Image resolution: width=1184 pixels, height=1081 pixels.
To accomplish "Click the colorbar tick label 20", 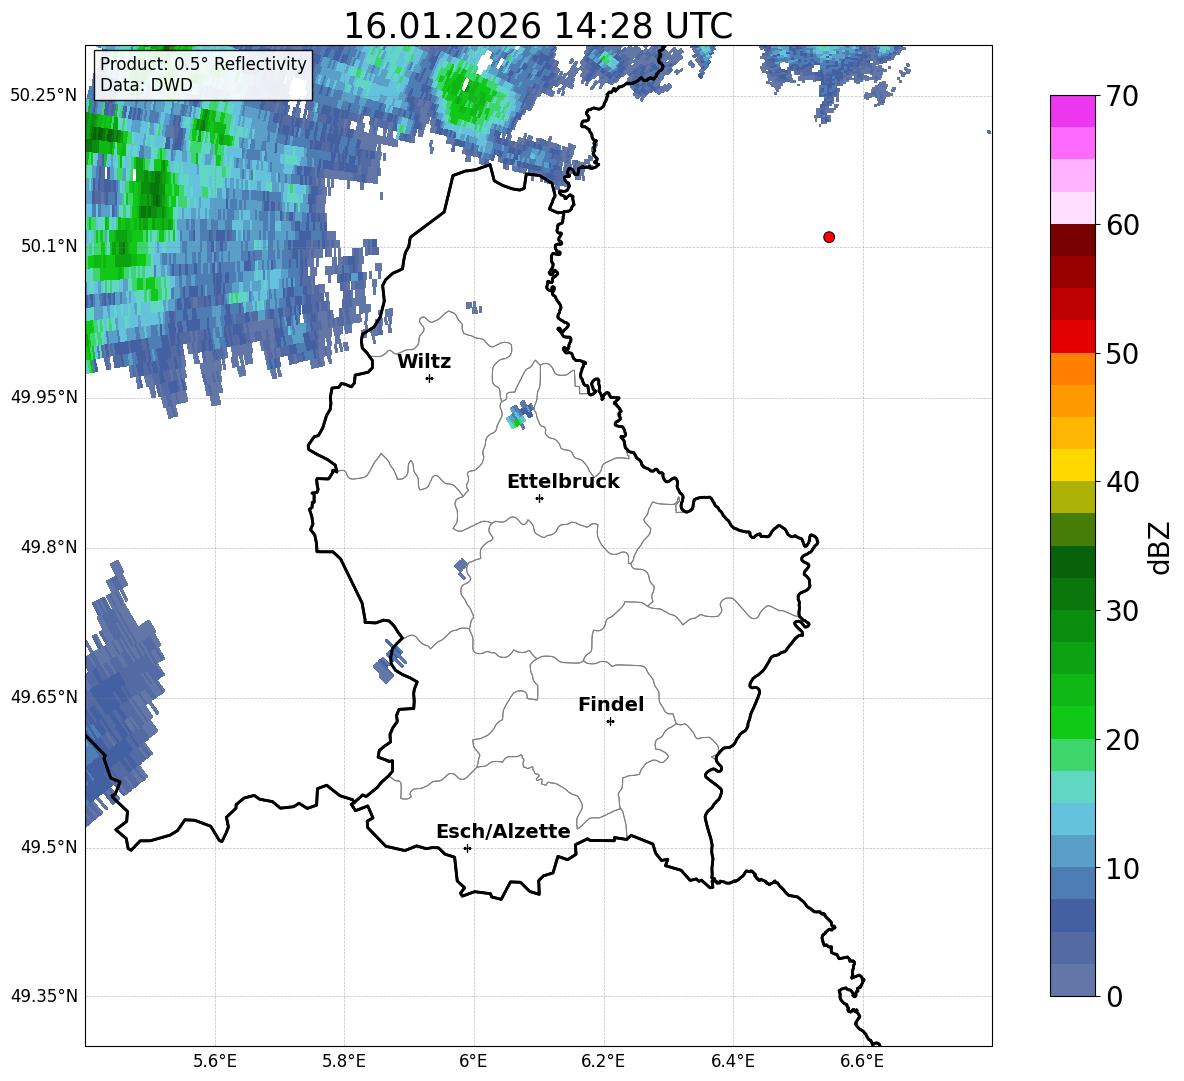I will (1122, 740).
